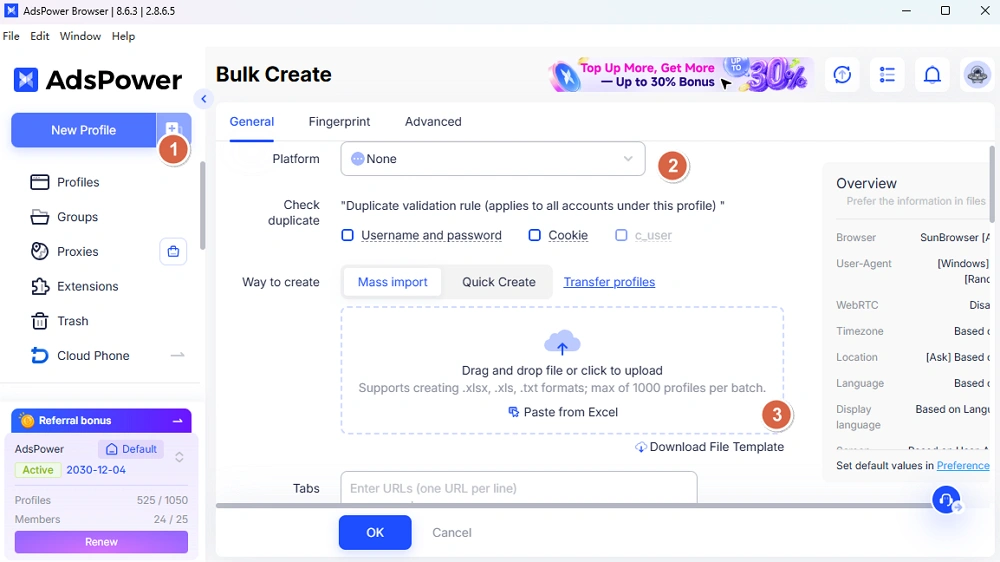
Task: Click the New Profile button
Action: coord(84,130)
